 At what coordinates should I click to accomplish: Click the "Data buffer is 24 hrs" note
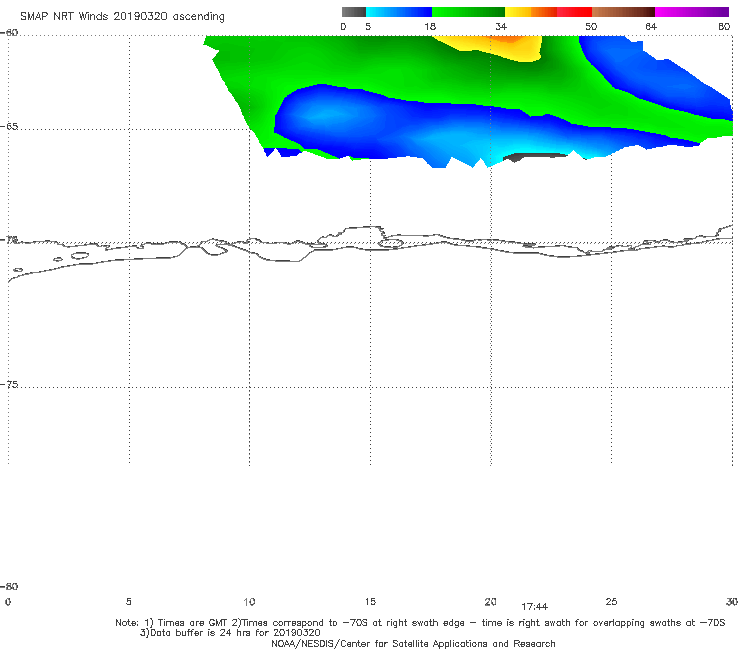click(230, 633)
